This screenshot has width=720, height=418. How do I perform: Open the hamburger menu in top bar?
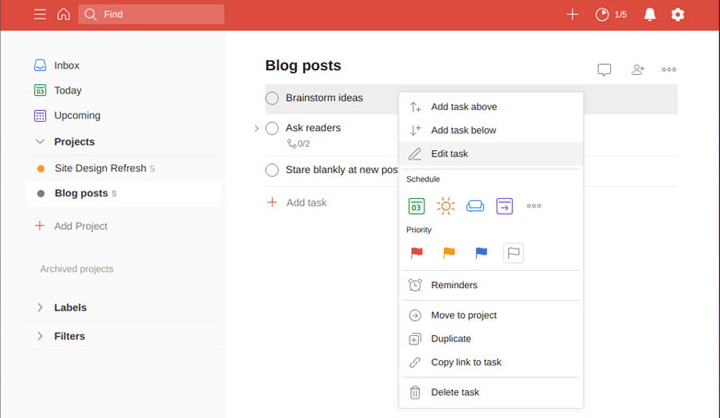(40, 14)
